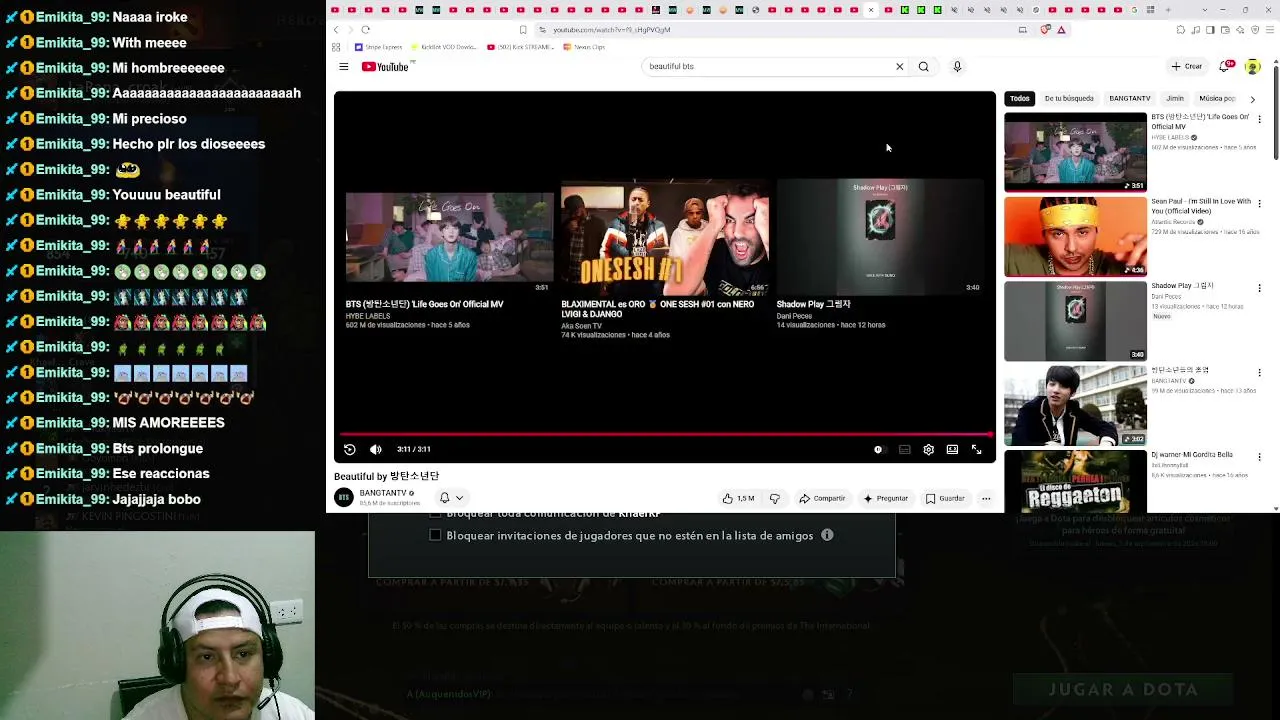Open a new browser tab with plus
This screenshot has width=1280, height=720.
1168,10
